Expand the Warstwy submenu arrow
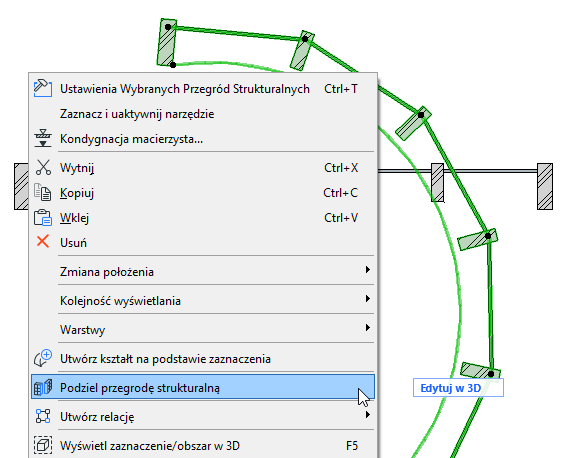The width and height of the screenshot is (575, 458). click(367, 327)
